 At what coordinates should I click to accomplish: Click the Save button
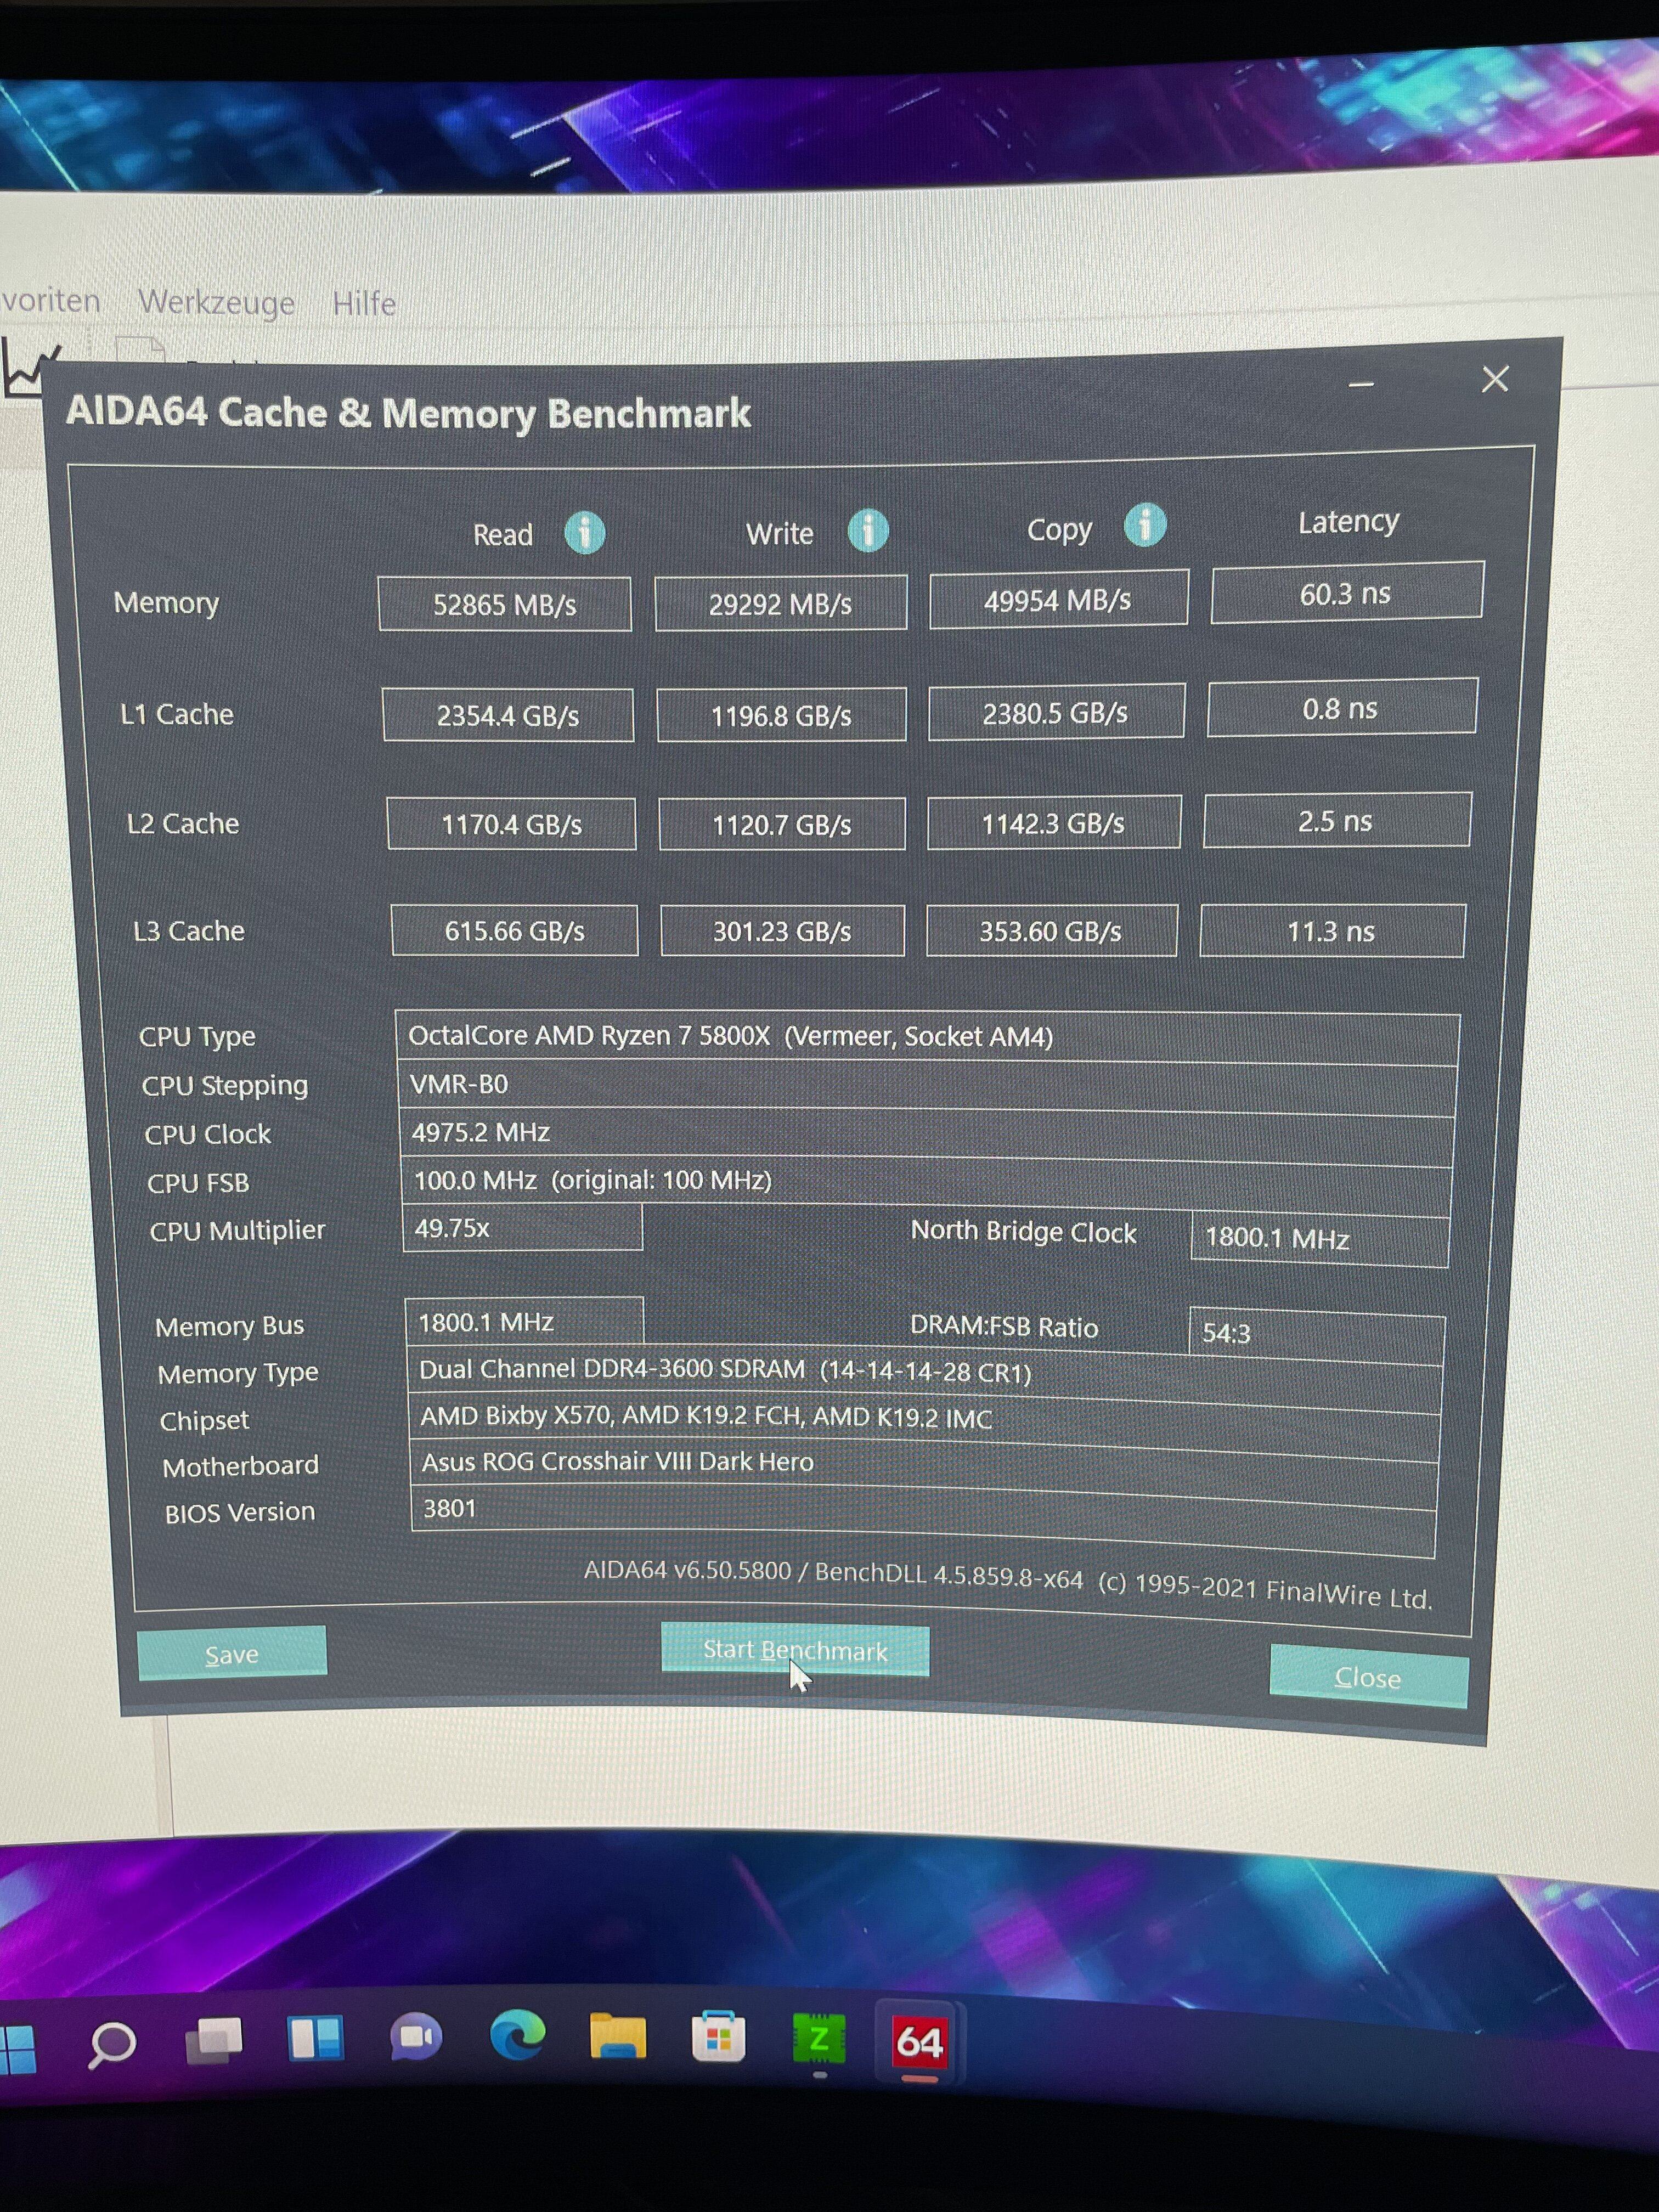coord(232,1654)
